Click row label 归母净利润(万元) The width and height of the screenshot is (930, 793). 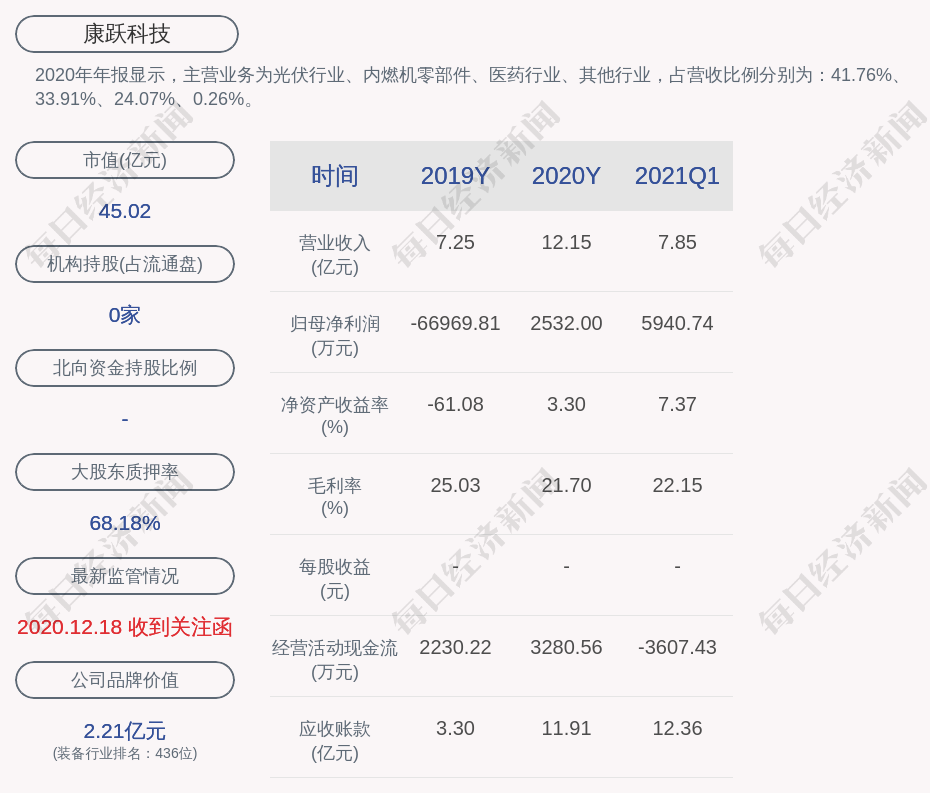[335, 336]
